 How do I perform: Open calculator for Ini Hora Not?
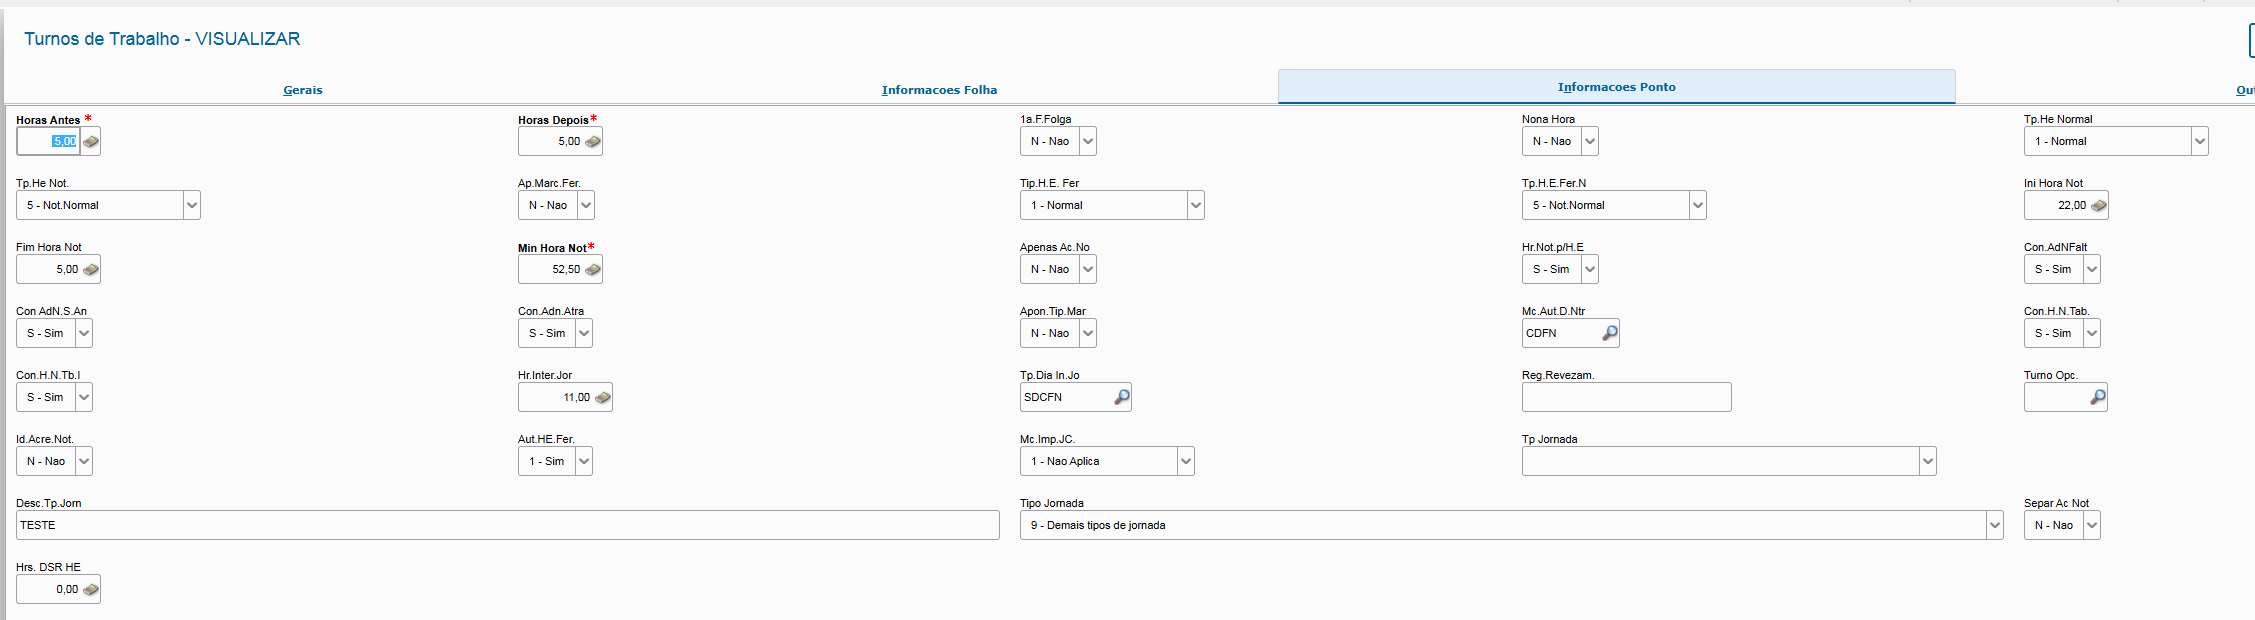[2099, 206]
